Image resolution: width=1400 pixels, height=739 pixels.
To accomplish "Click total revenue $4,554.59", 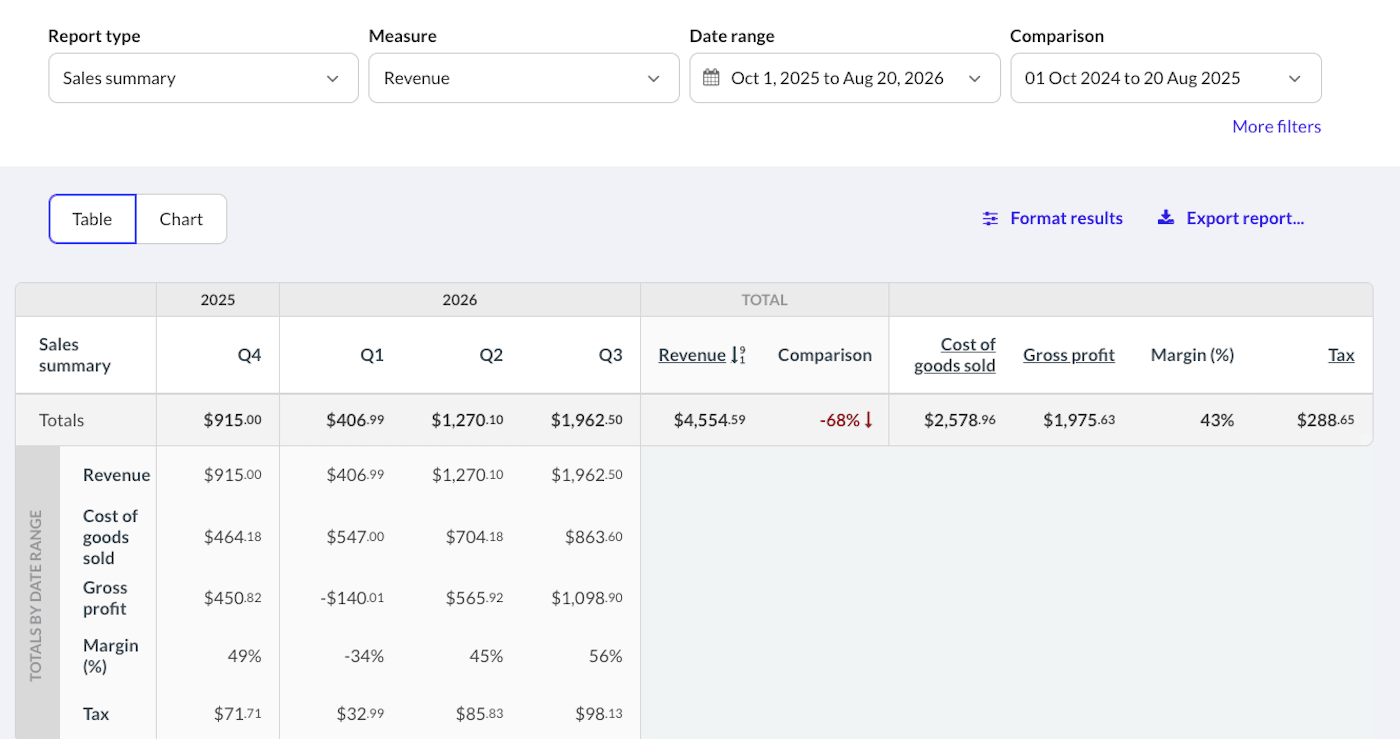I will [x=710, y=420].
